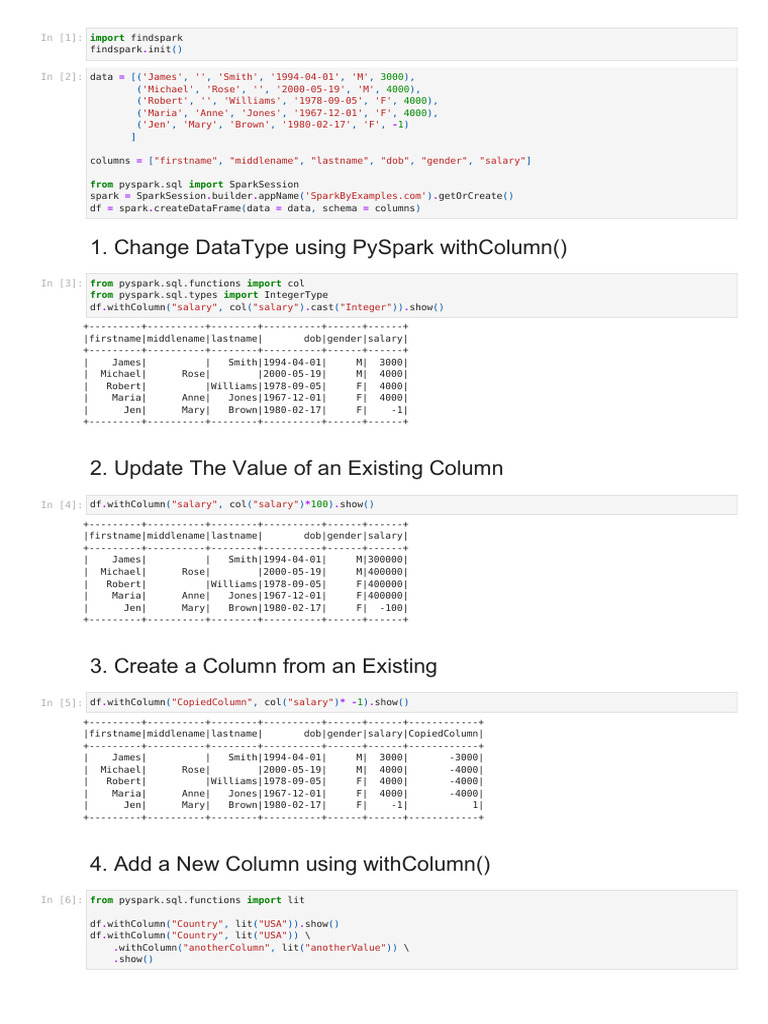Select the CopiedColumn withColumn code cell
Image resolution: width=768 pixels, height=1024 pixels.
pyautogui.click(x=411, y=702)
